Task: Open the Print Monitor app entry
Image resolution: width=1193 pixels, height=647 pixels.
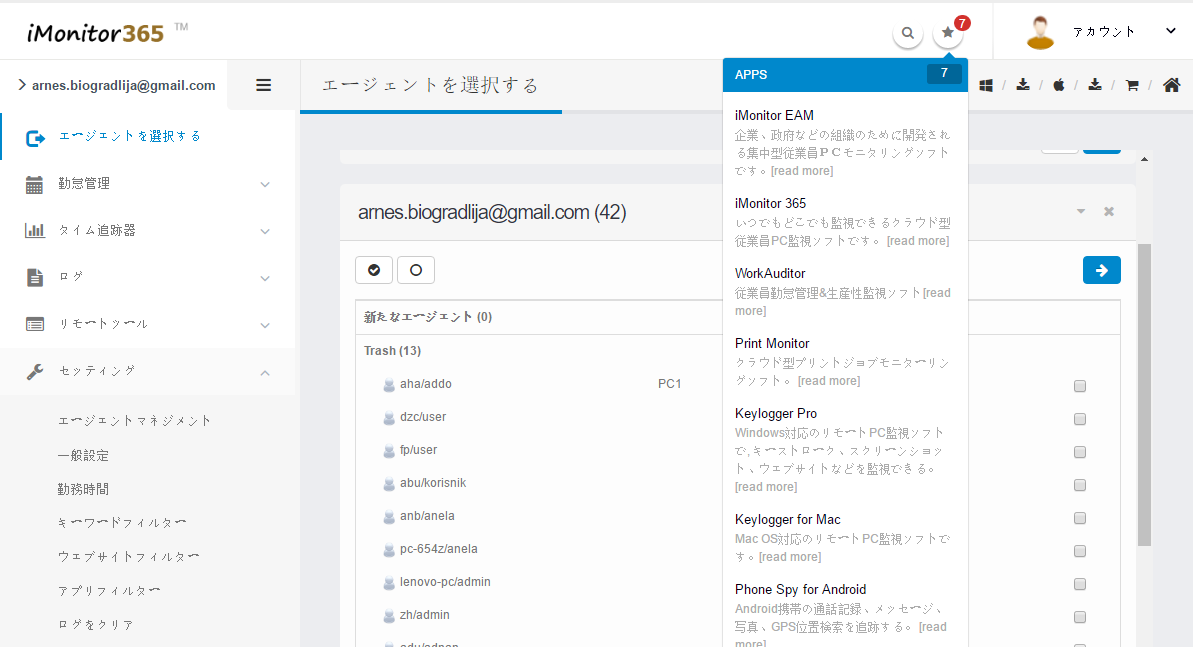Action: 845,362
